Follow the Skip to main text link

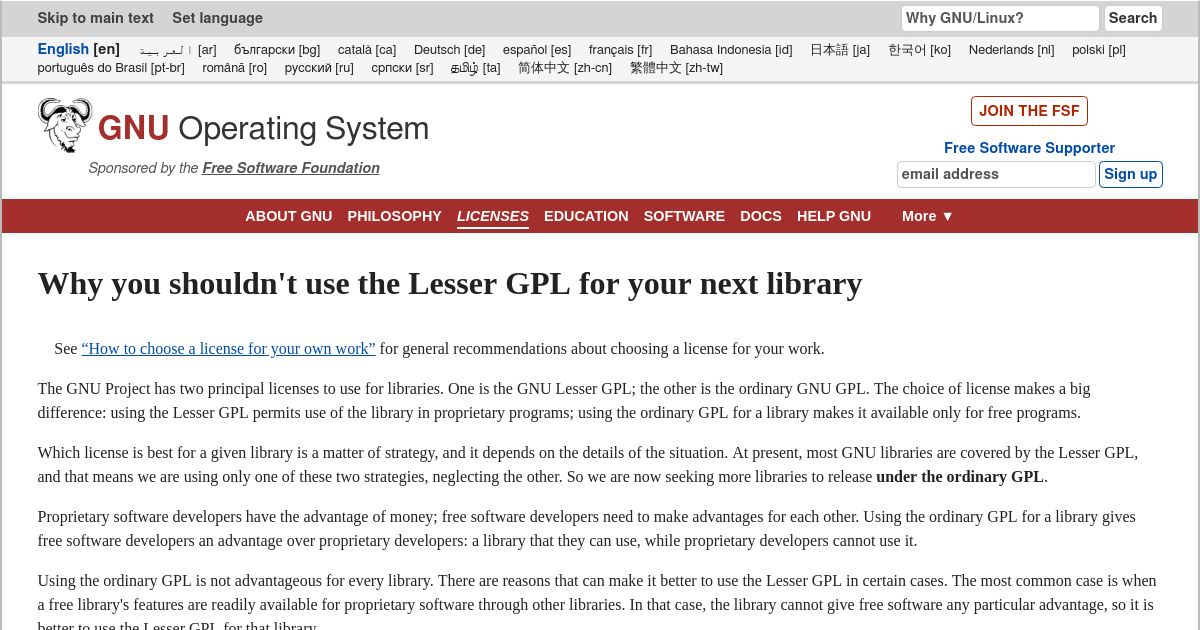[96, 18]
